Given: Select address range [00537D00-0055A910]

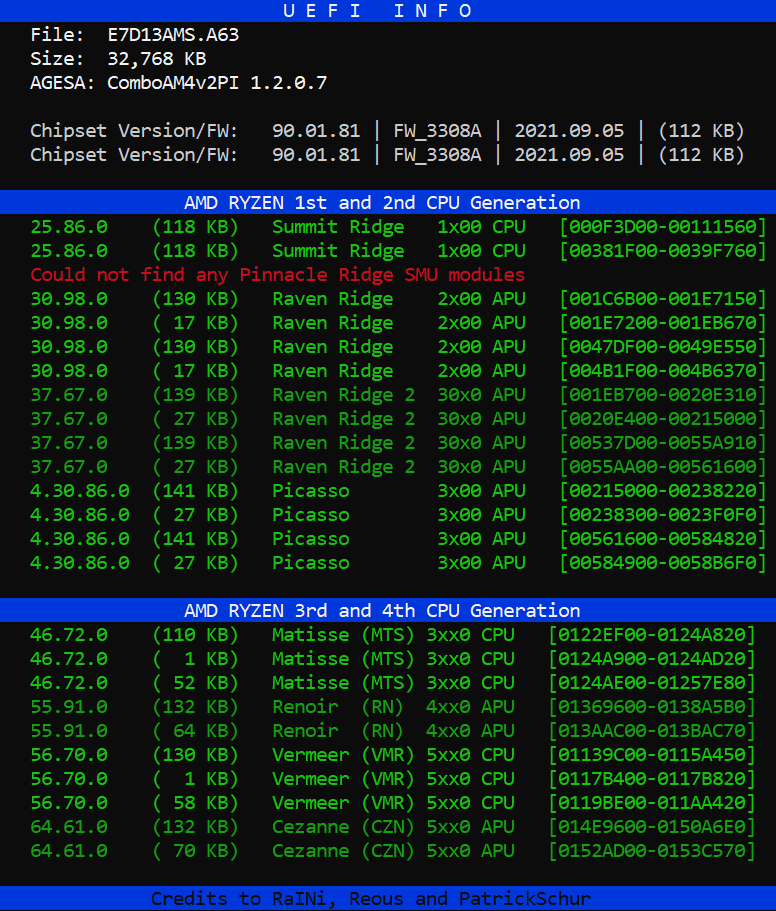Looking at the screenshot, I should (663, 443).
